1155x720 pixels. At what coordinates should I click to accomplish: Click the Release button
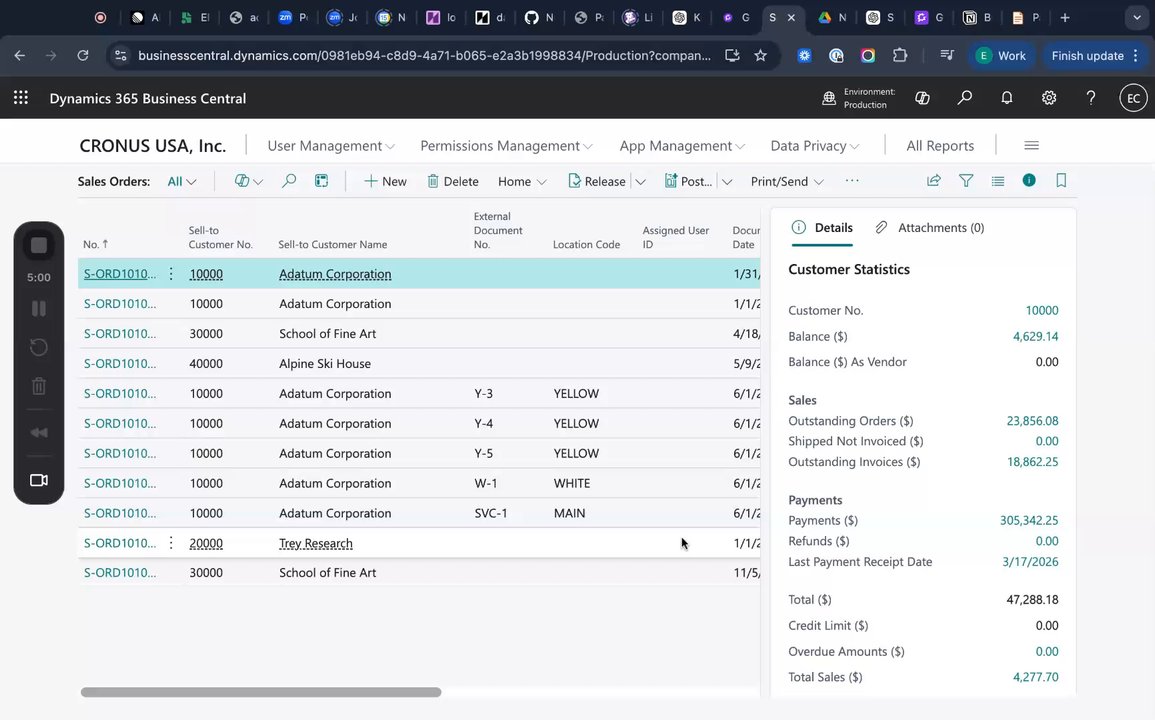point(597,181)
